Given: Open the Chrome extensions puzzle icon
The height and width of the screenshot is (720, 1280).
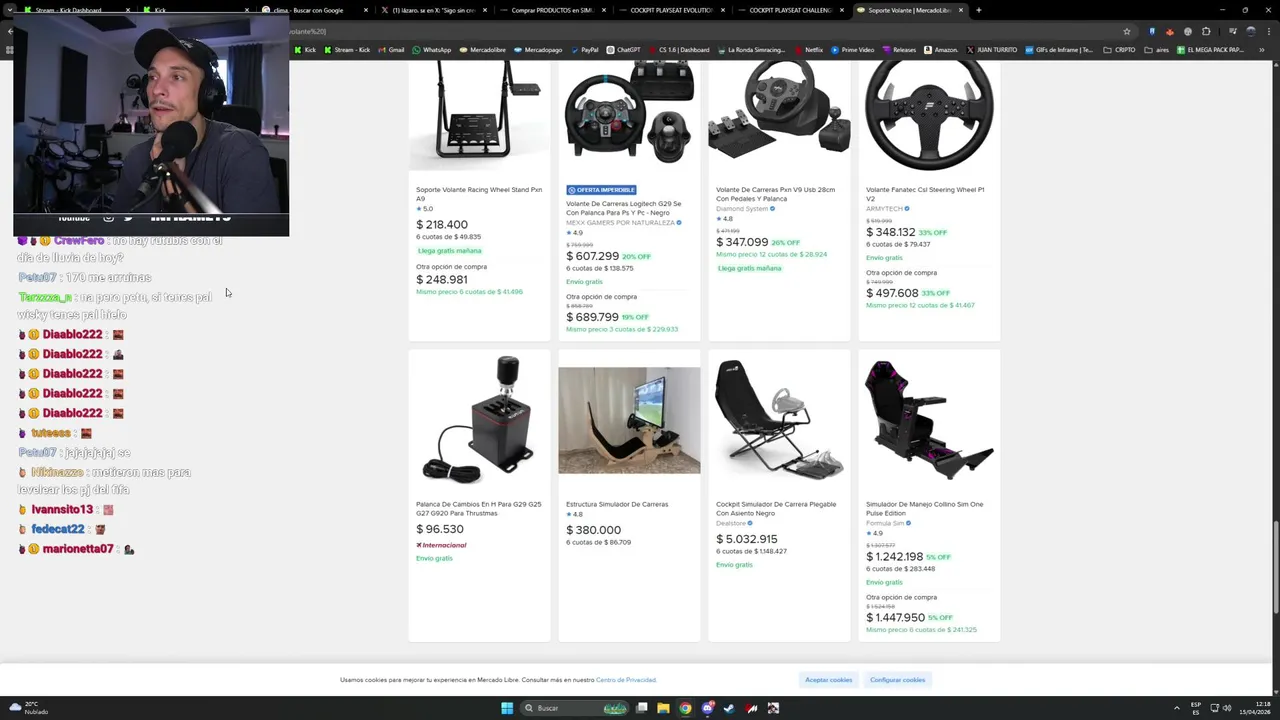Looking at the screenshot, I should point(1206,31).
